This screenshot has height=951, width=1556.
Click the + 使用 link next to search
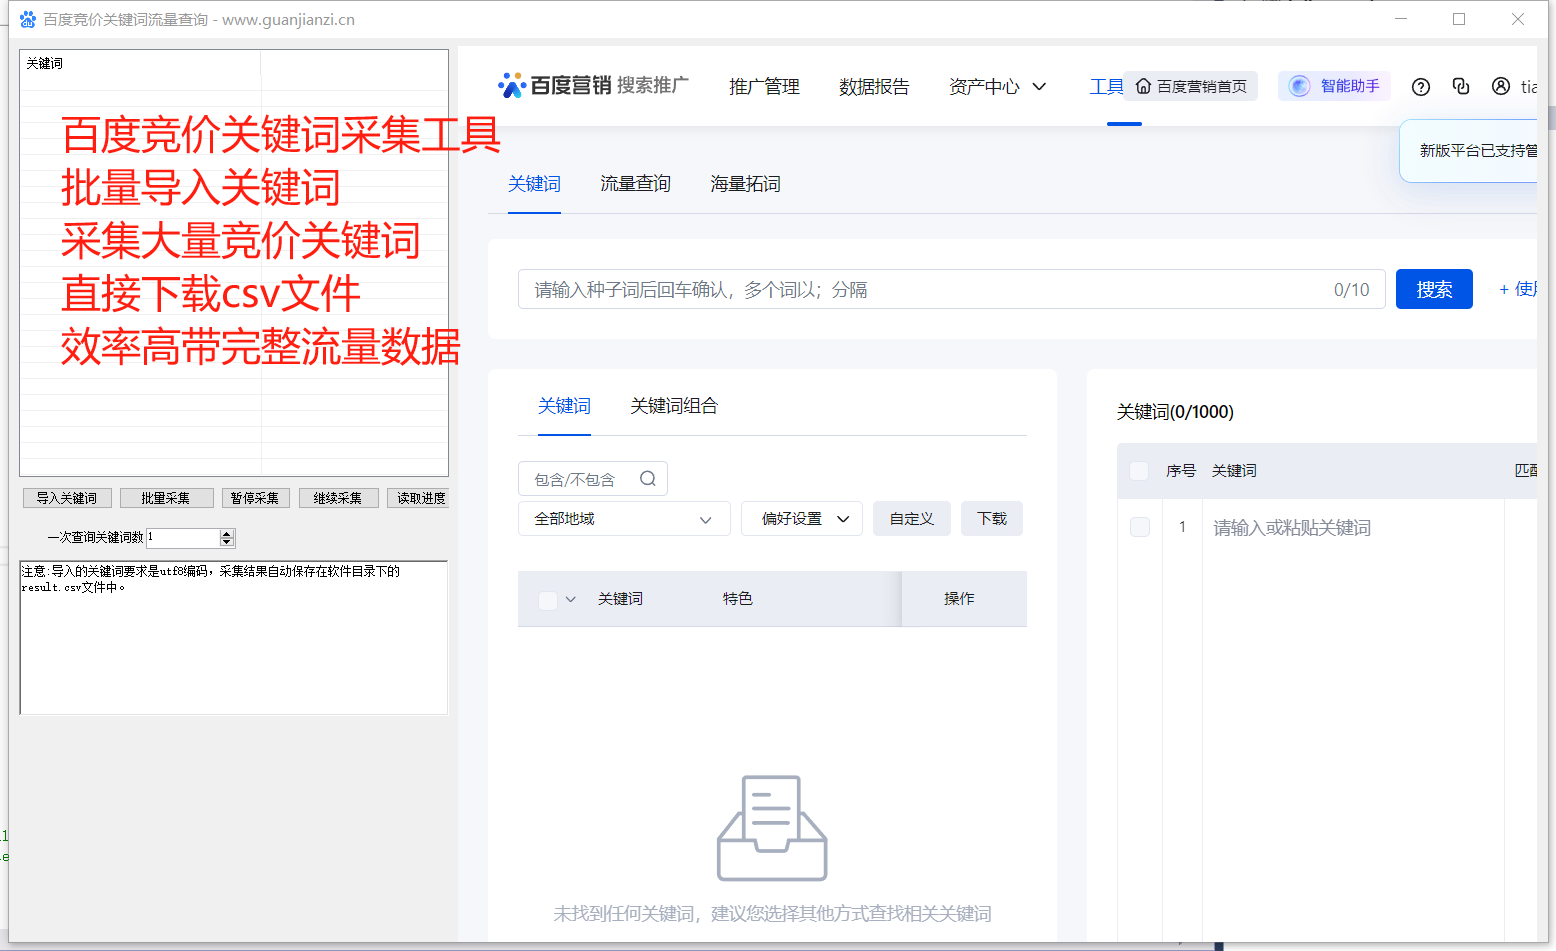tap(1518, 289)
